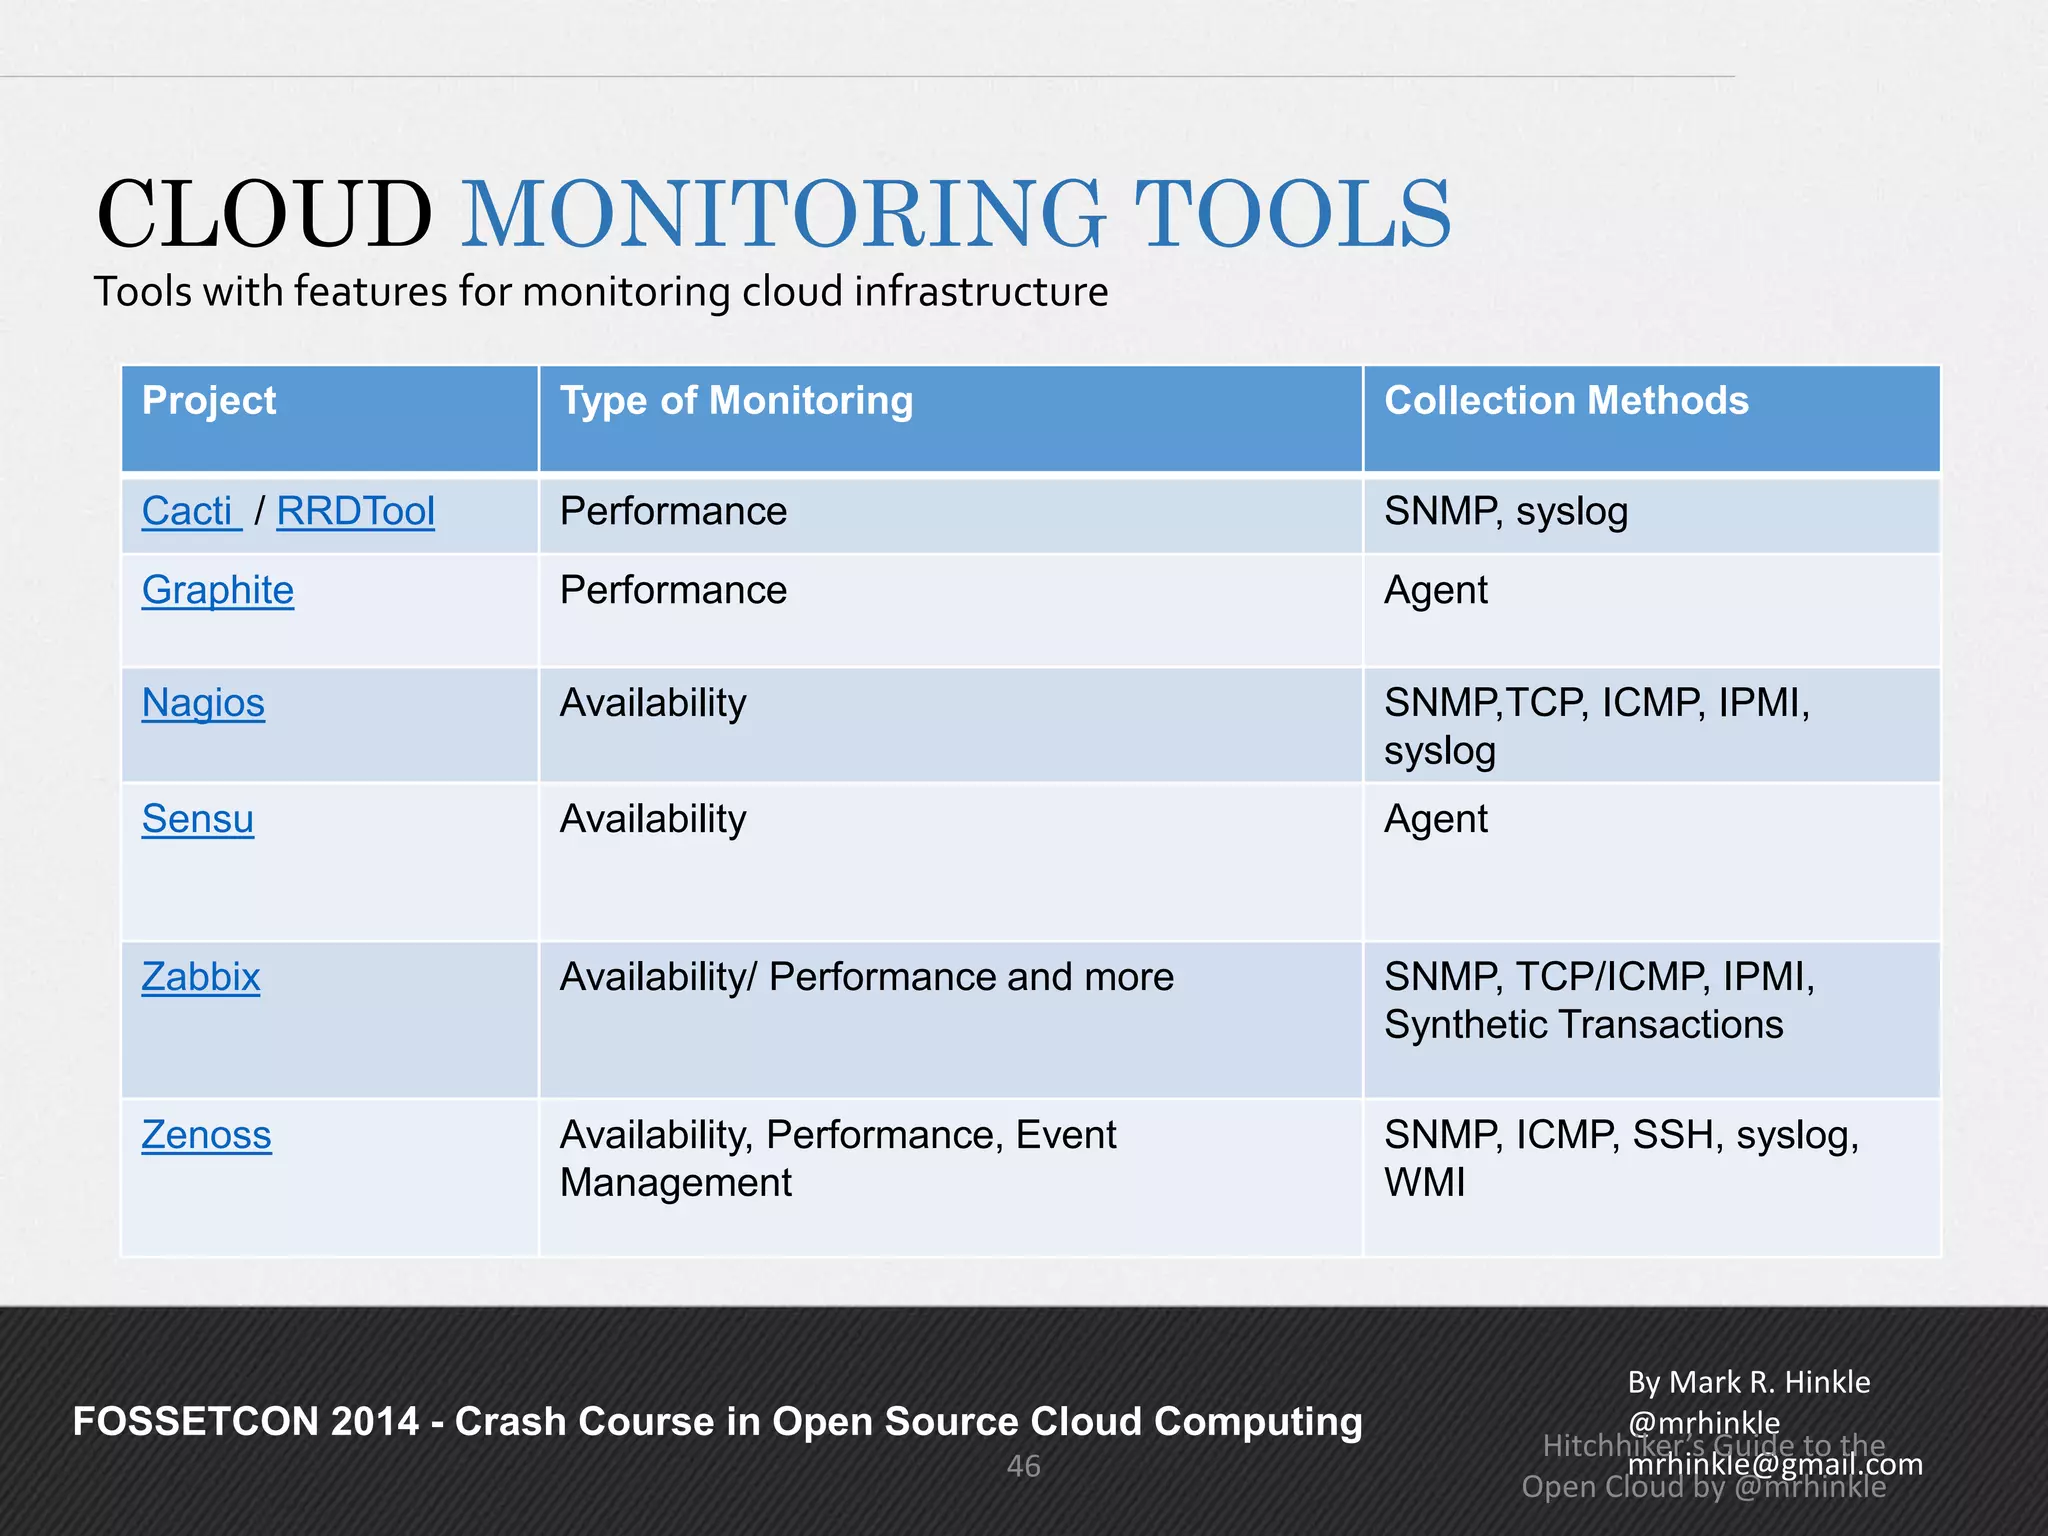Open the Cacti hyperlink
The width and height of the screenshot is (2048, 1536).
(x=190, y=511)
